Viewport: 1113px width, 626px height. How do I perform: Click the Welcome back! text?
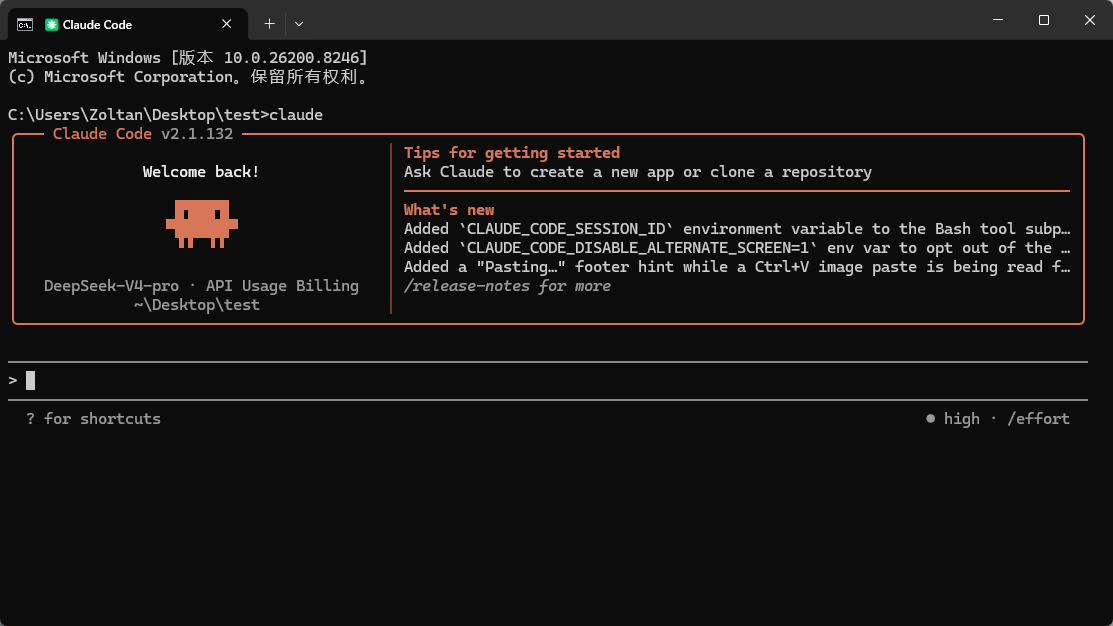[201, 172]
